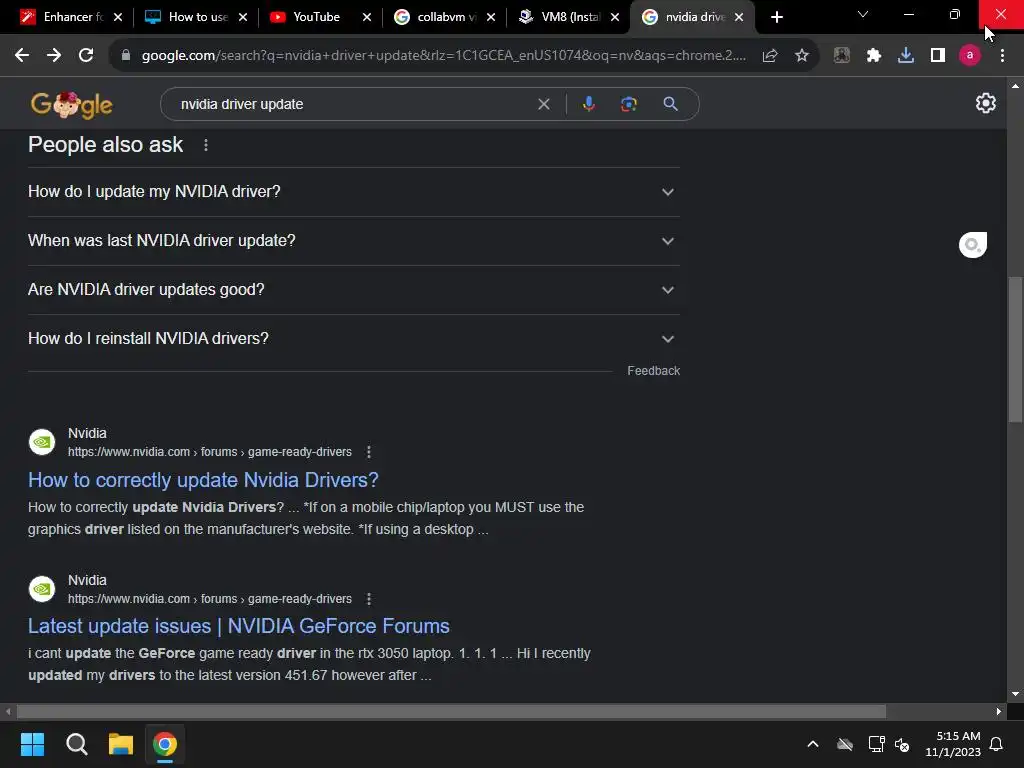Reload the current page
Image resolution: width=1024 pixels, height=768 pixels.
(86, 56)
